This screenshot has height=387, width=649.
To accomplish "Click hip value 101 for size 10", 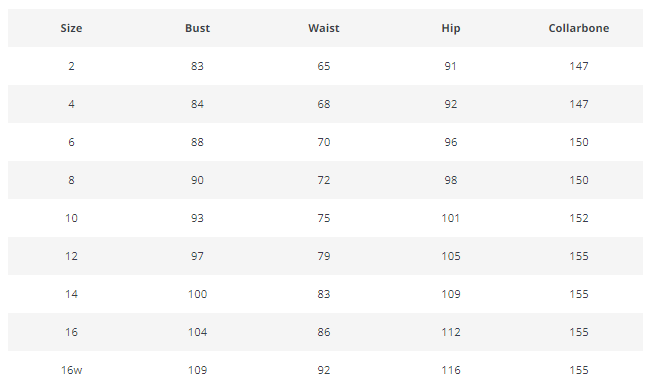I will (x=450, y=218).
